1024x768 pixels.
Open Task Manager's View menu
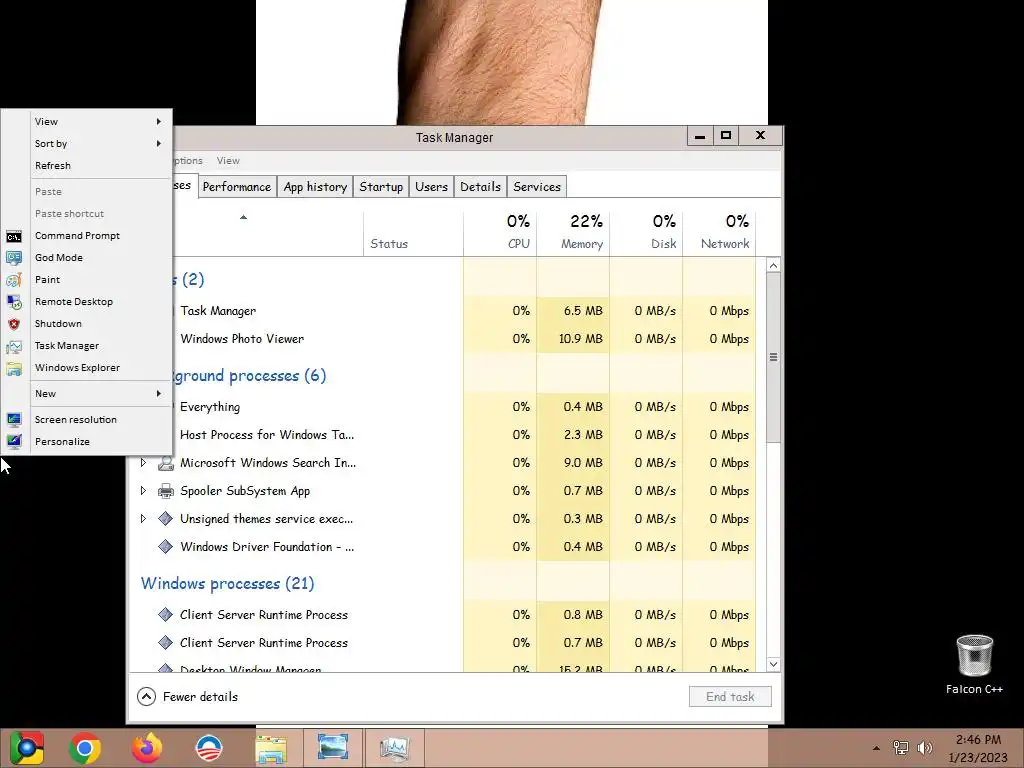point(228,161)
